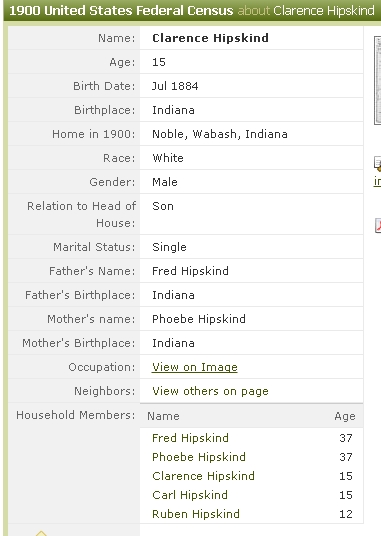Open the census record image thumbnail
Image resolution: width=381 pixels, height=536 pixels.
point(378,80)
